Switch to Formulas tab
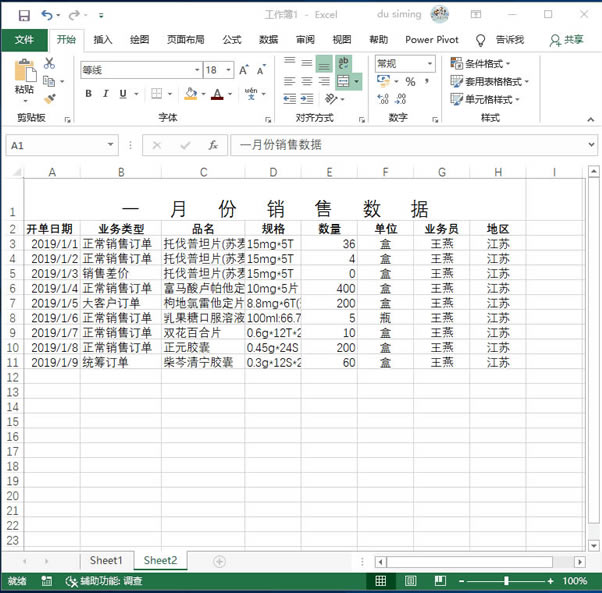The width and height of the screenshot is (602, 593). (232, 40)
